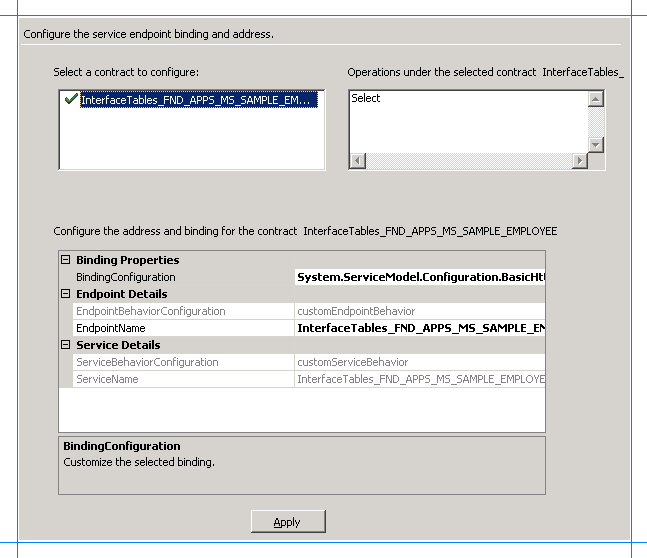The image size is (647, 558).
Task: Click the customServiceBehavior value
Action: pos(420,362)
